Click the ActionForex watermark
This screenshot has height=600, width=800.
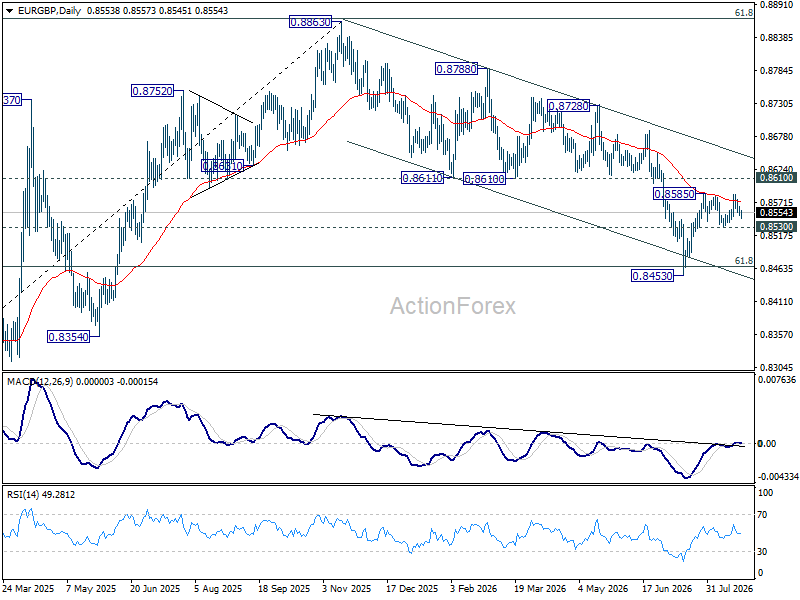coord(453,306)
